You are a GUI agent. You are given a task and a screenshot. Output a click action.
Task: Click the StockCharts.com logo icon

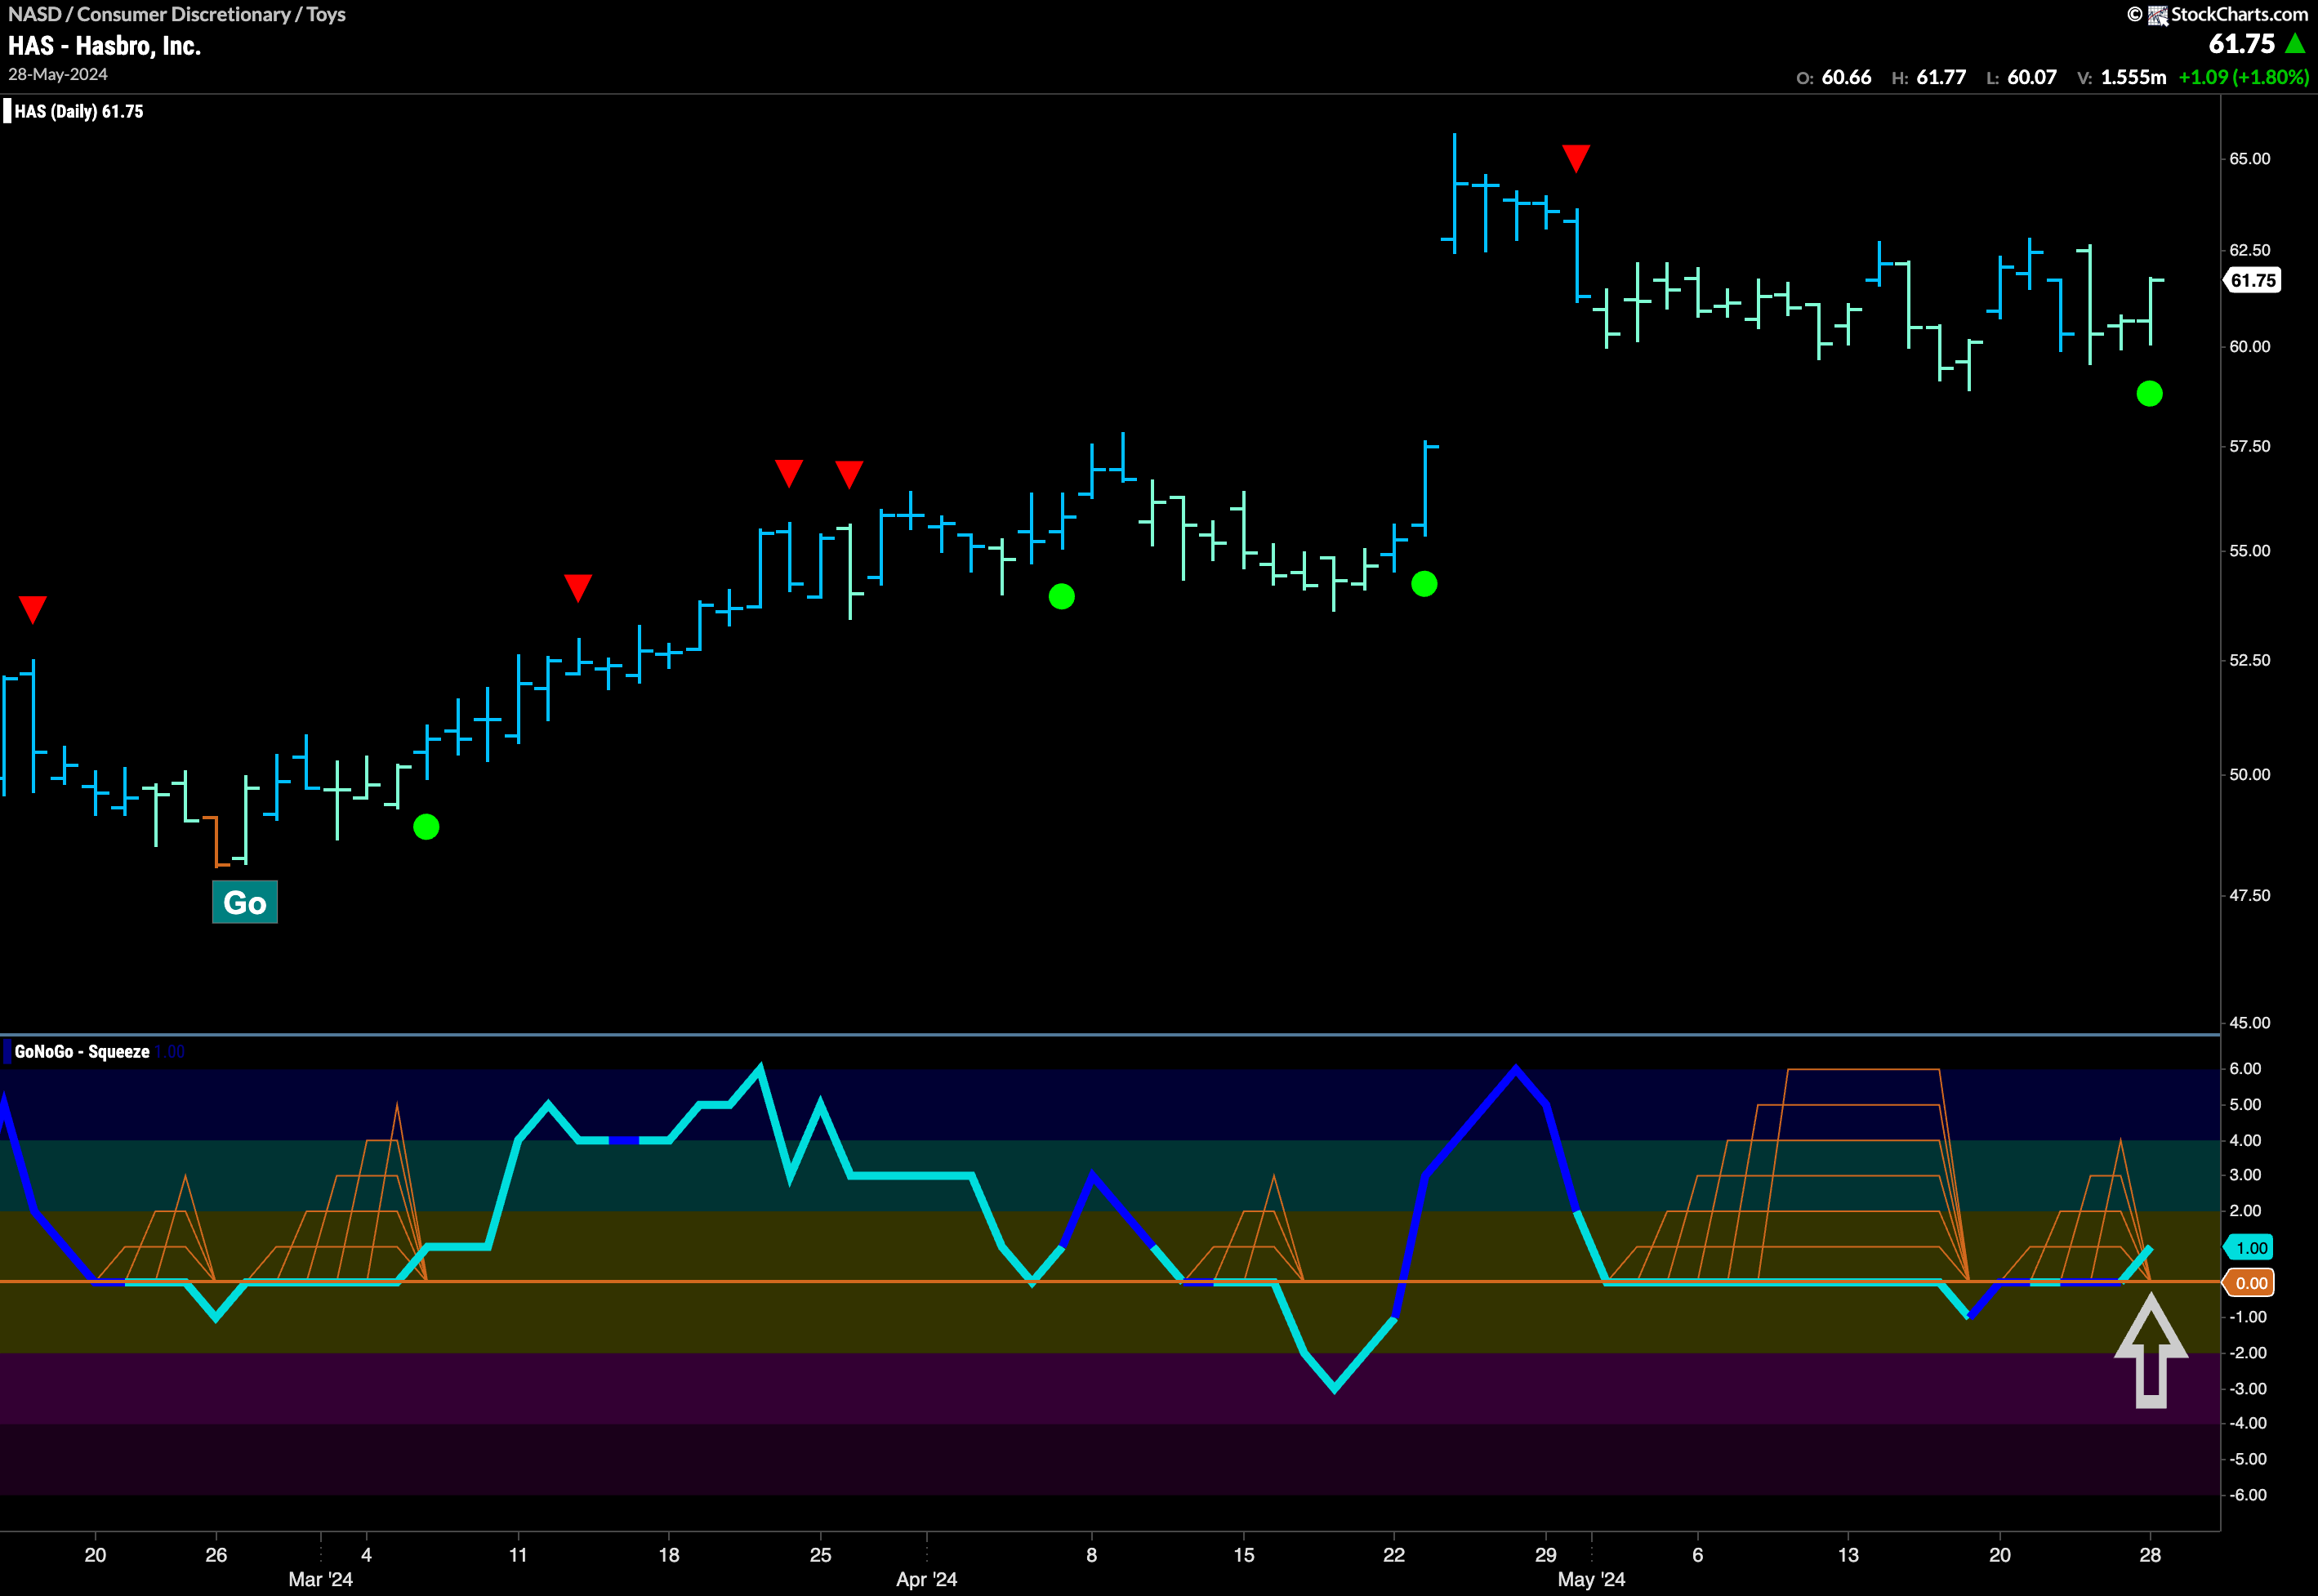coord(2157,15)
